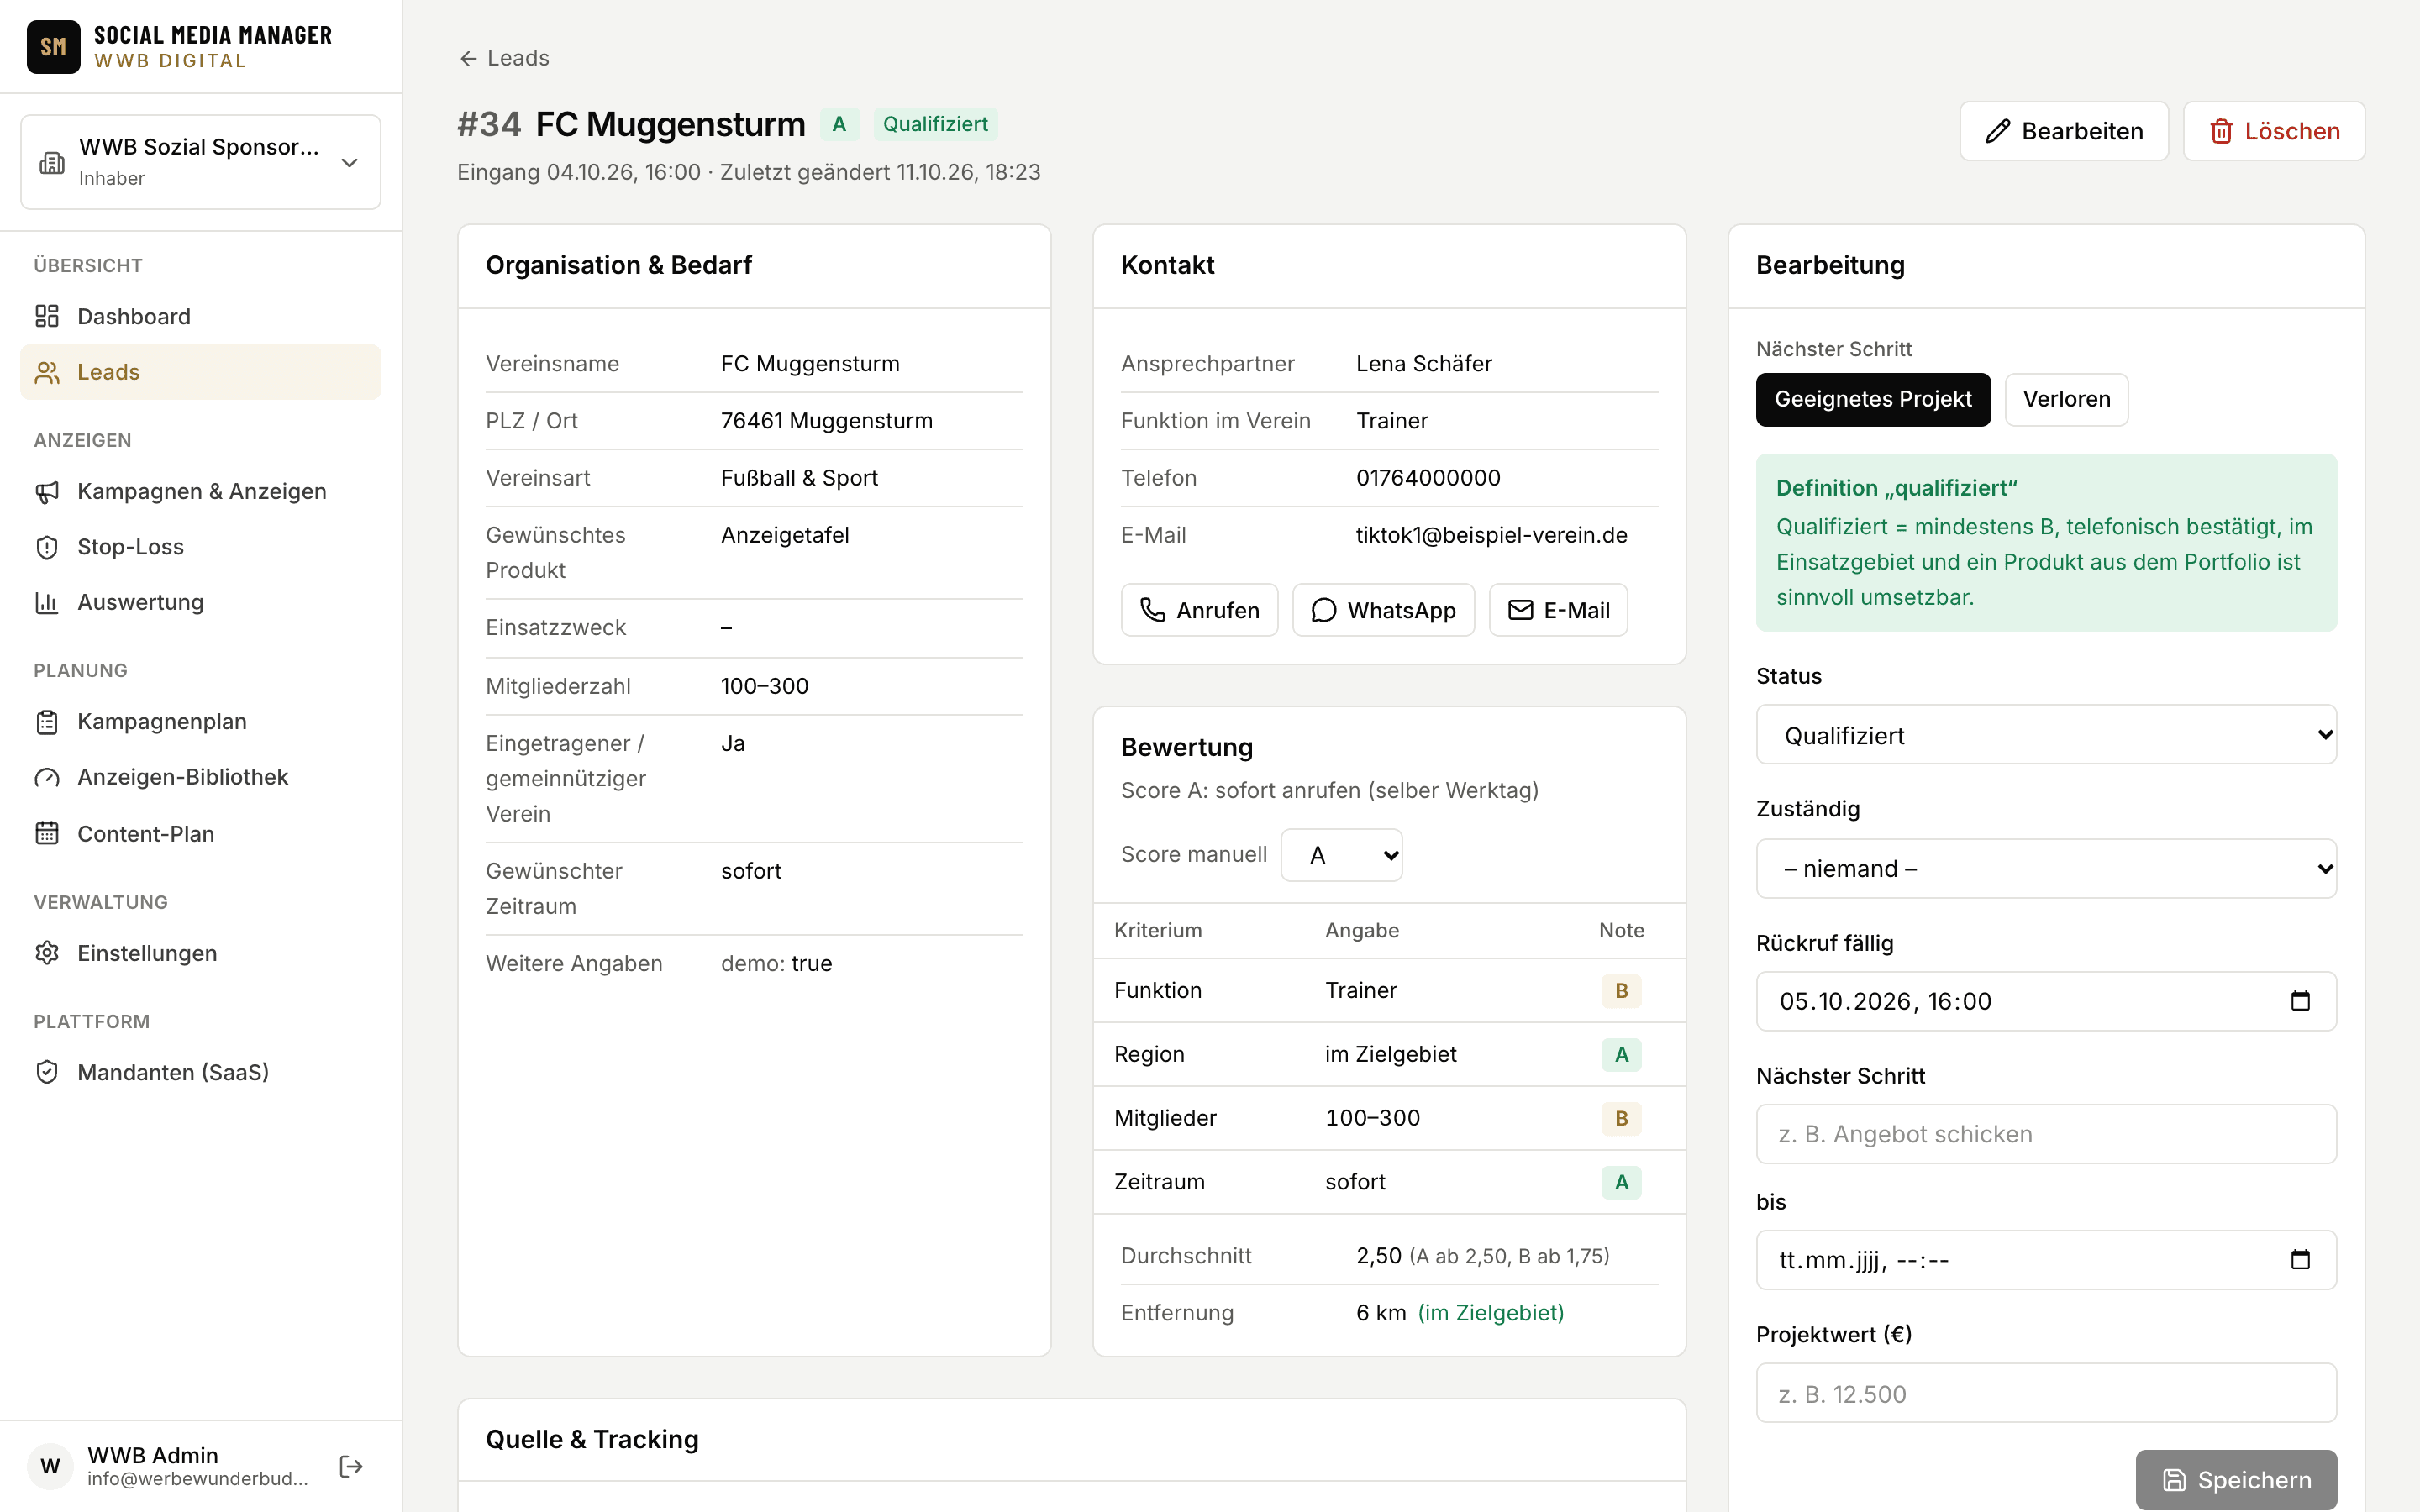Click the A score badge beside FC Muggensturm
Image resolution: width=2420 pixels, height=1512 pixels.
click(x=839, y=124)
